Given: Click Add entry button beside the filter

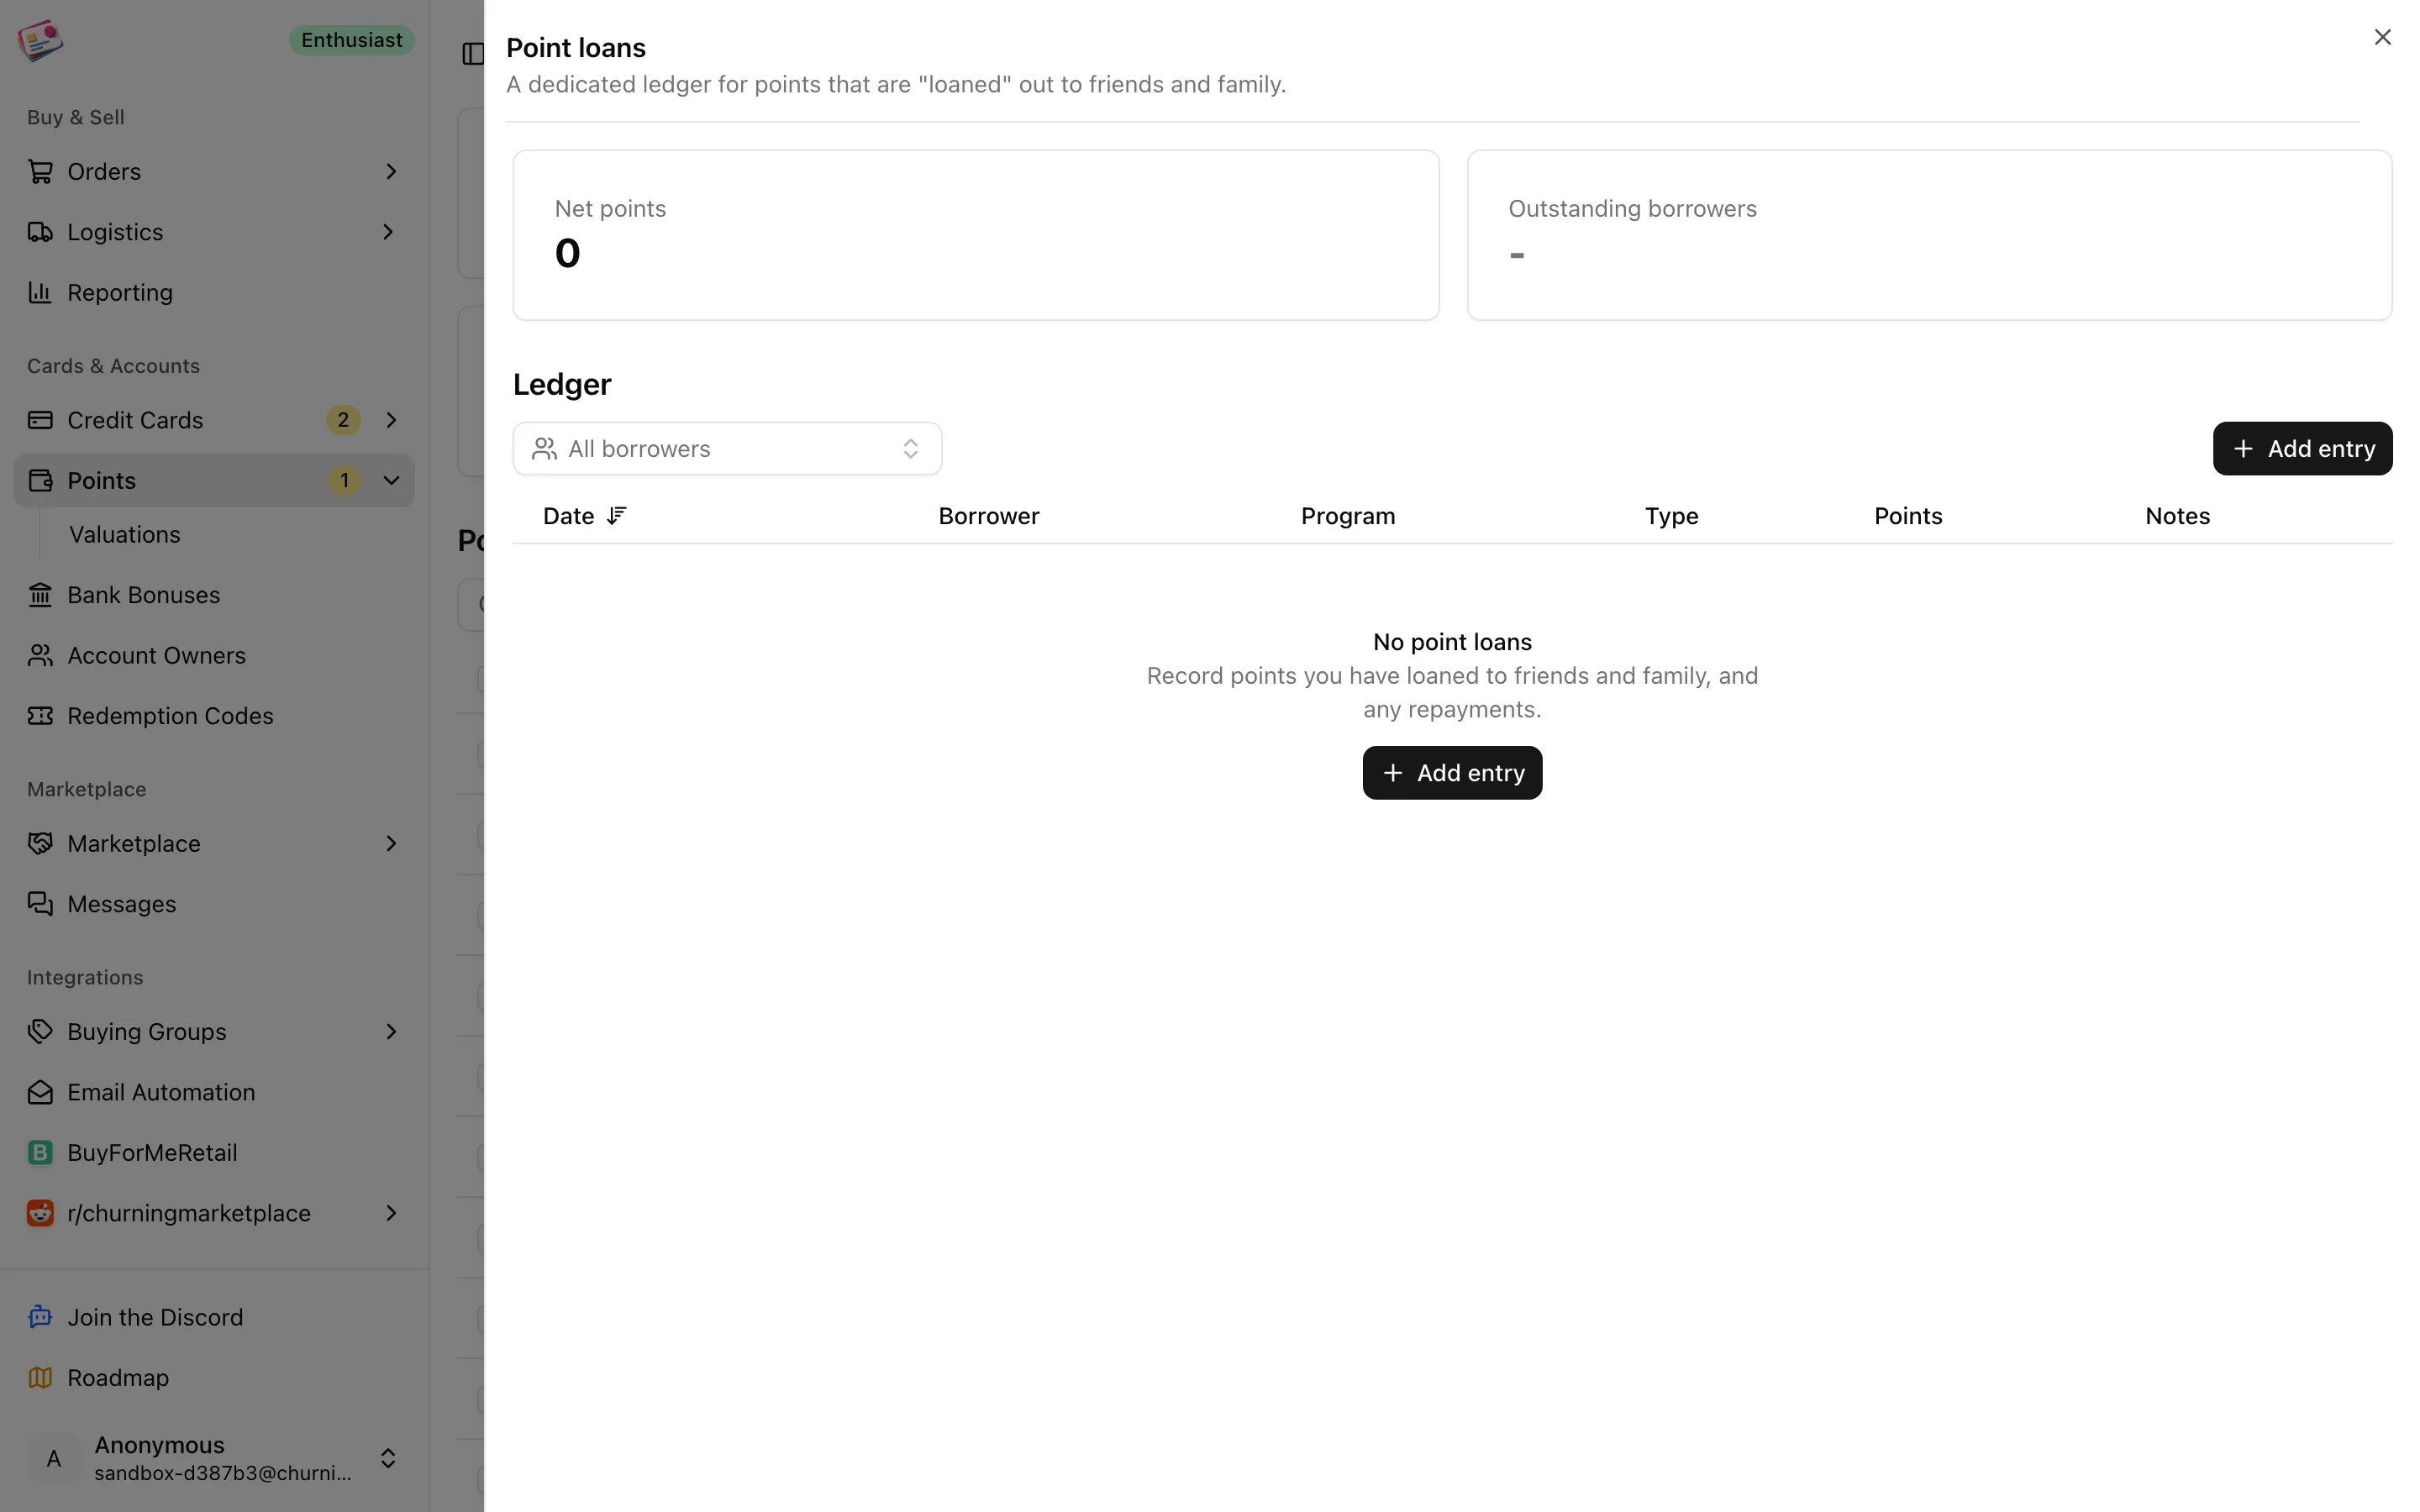Looking at the screenshot, I should coord(2302,449).
